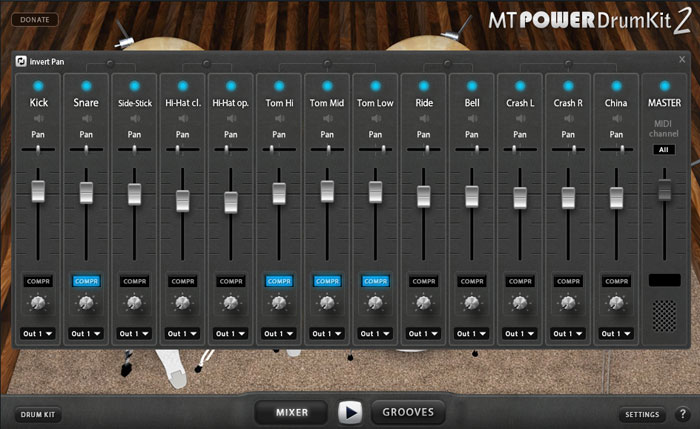Viewport: 700px width, 429px height.
Task: Click the Invert Pan icon
Action: pyautogui.click(x=21, y=61)
